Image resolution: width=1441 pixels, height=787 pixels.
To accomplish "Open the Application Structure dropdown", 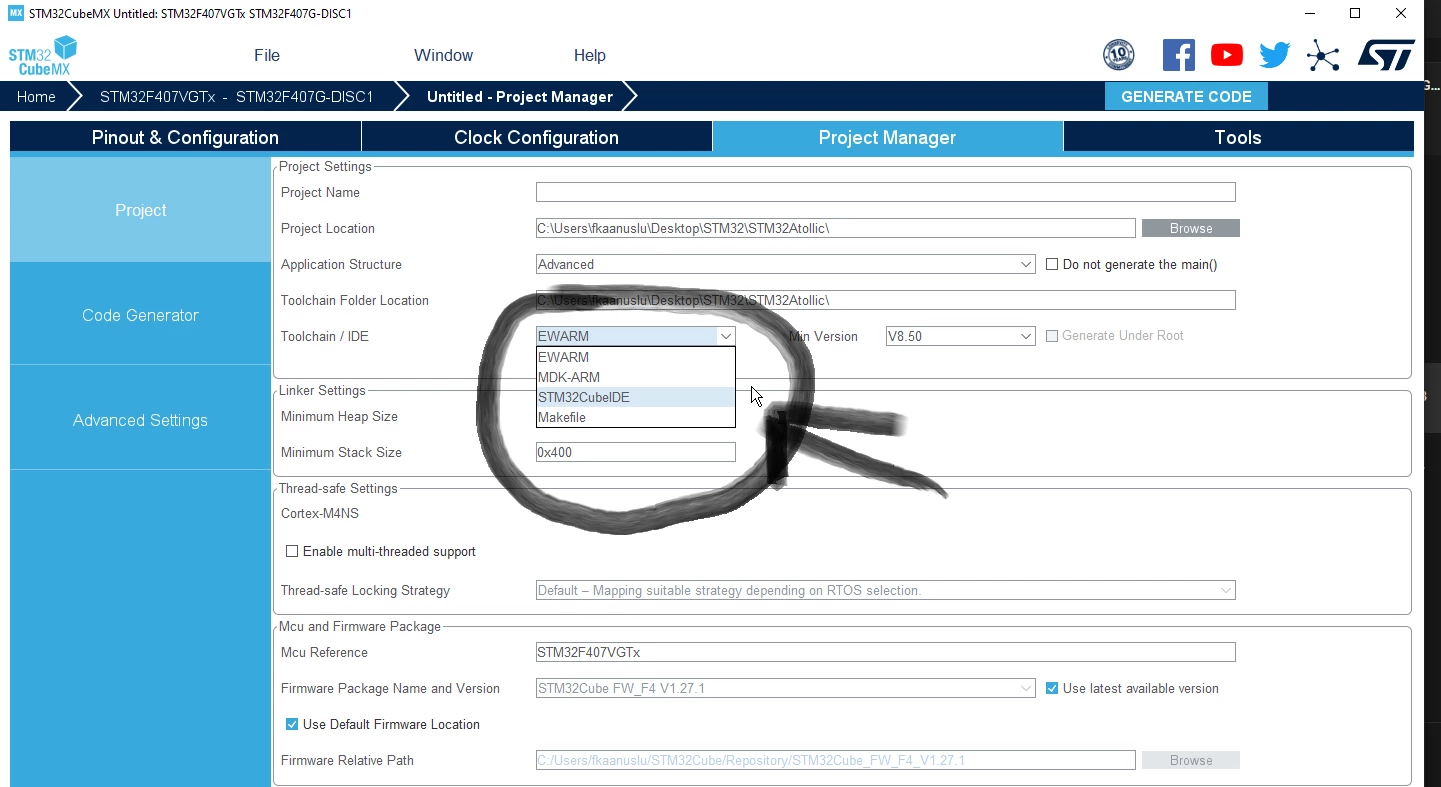I will point(786,264).
